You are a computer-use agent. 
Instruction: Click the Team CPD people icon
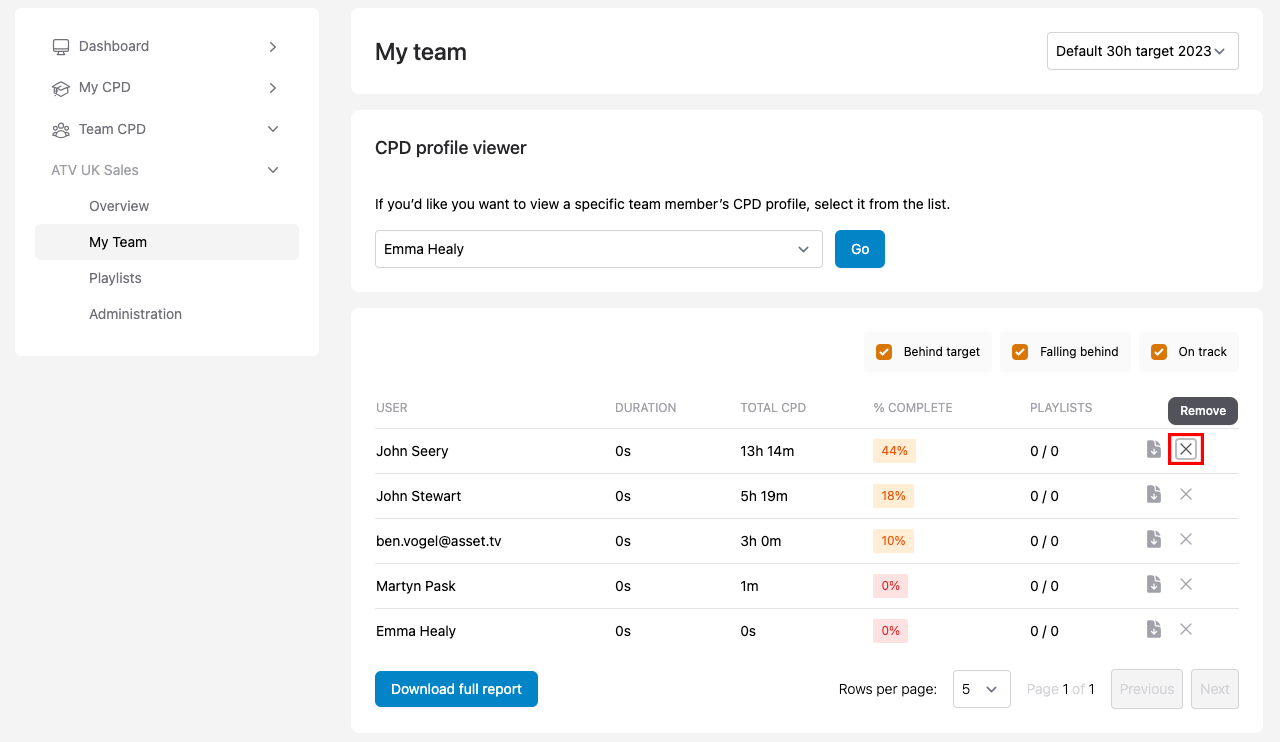pos(60,129)
